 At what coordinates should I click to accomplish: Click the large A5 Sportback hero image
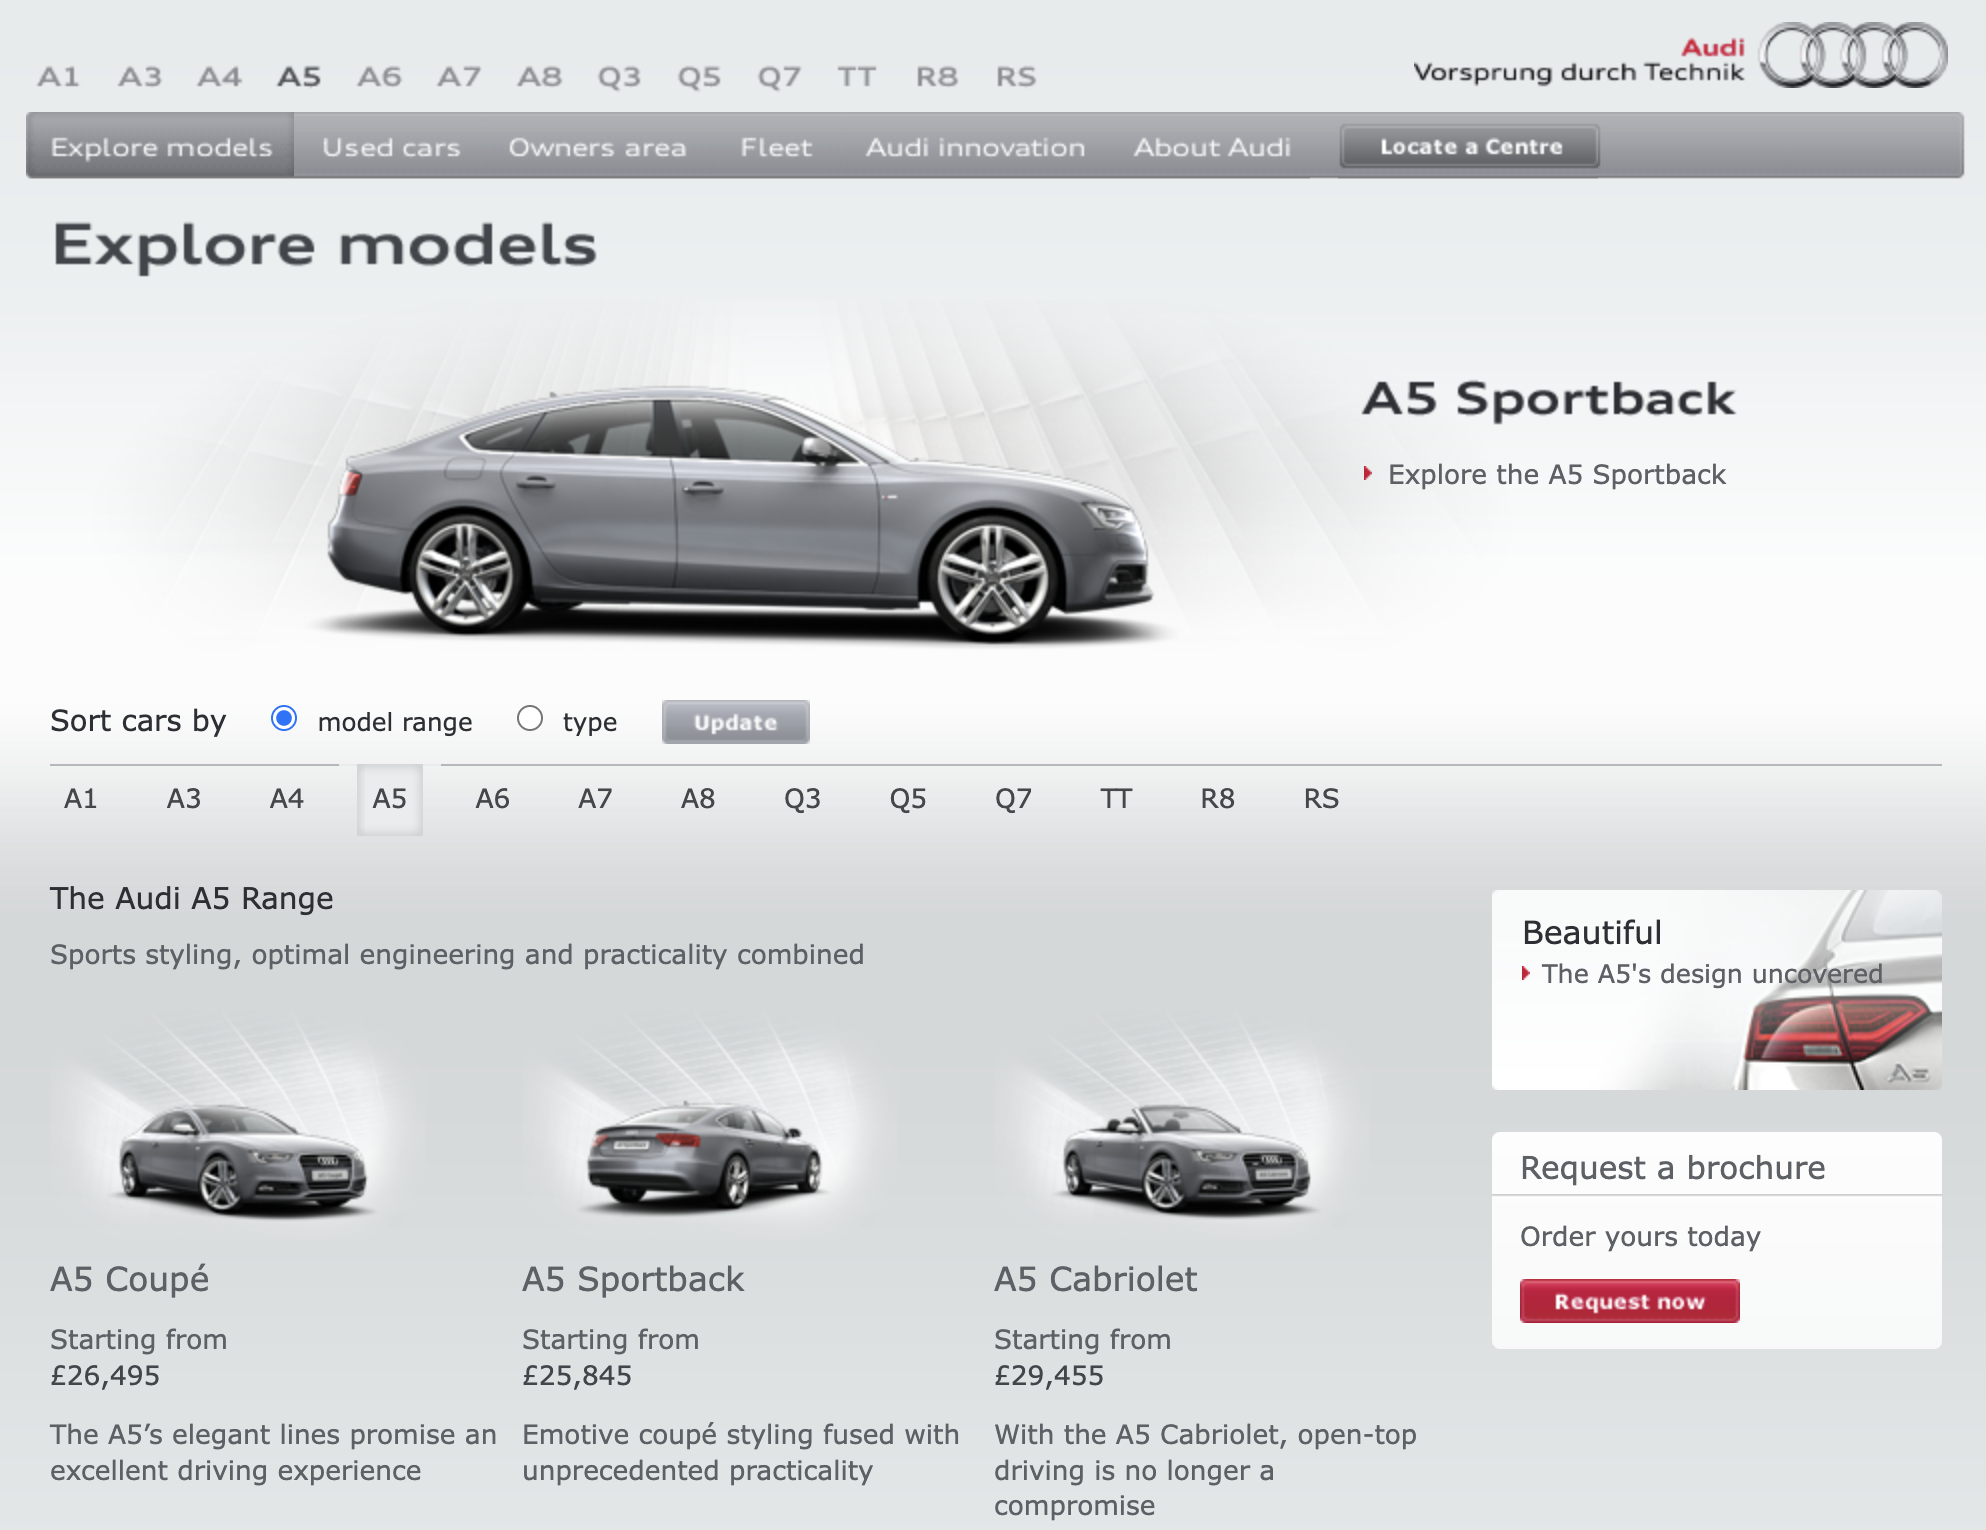click(740, 513)
